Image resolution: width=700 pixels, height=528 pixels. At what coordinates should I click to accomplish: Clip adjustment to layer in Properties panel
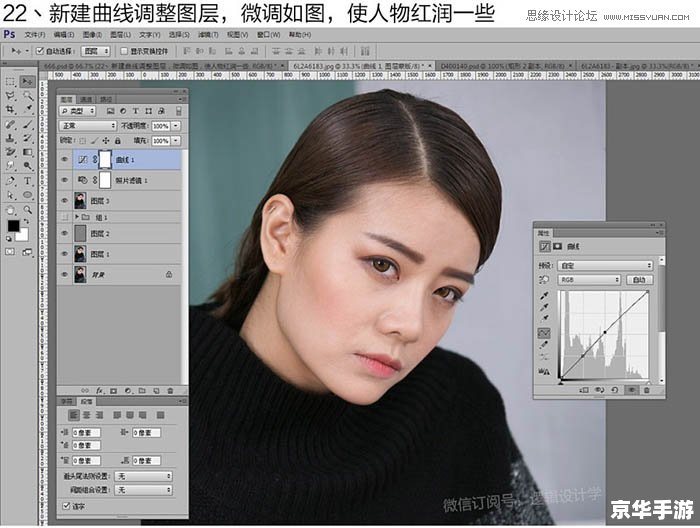584,390
